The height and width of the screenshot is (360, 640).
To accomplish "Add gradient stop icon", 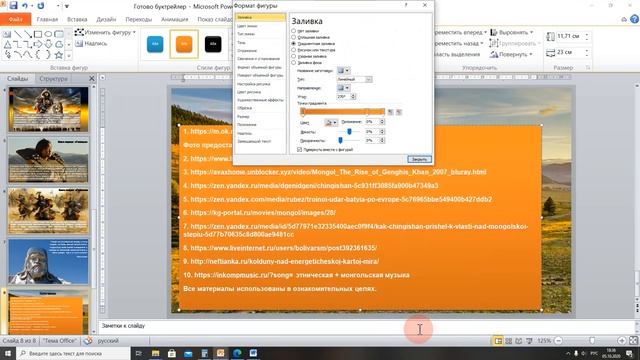I will (x=391, y=112).
